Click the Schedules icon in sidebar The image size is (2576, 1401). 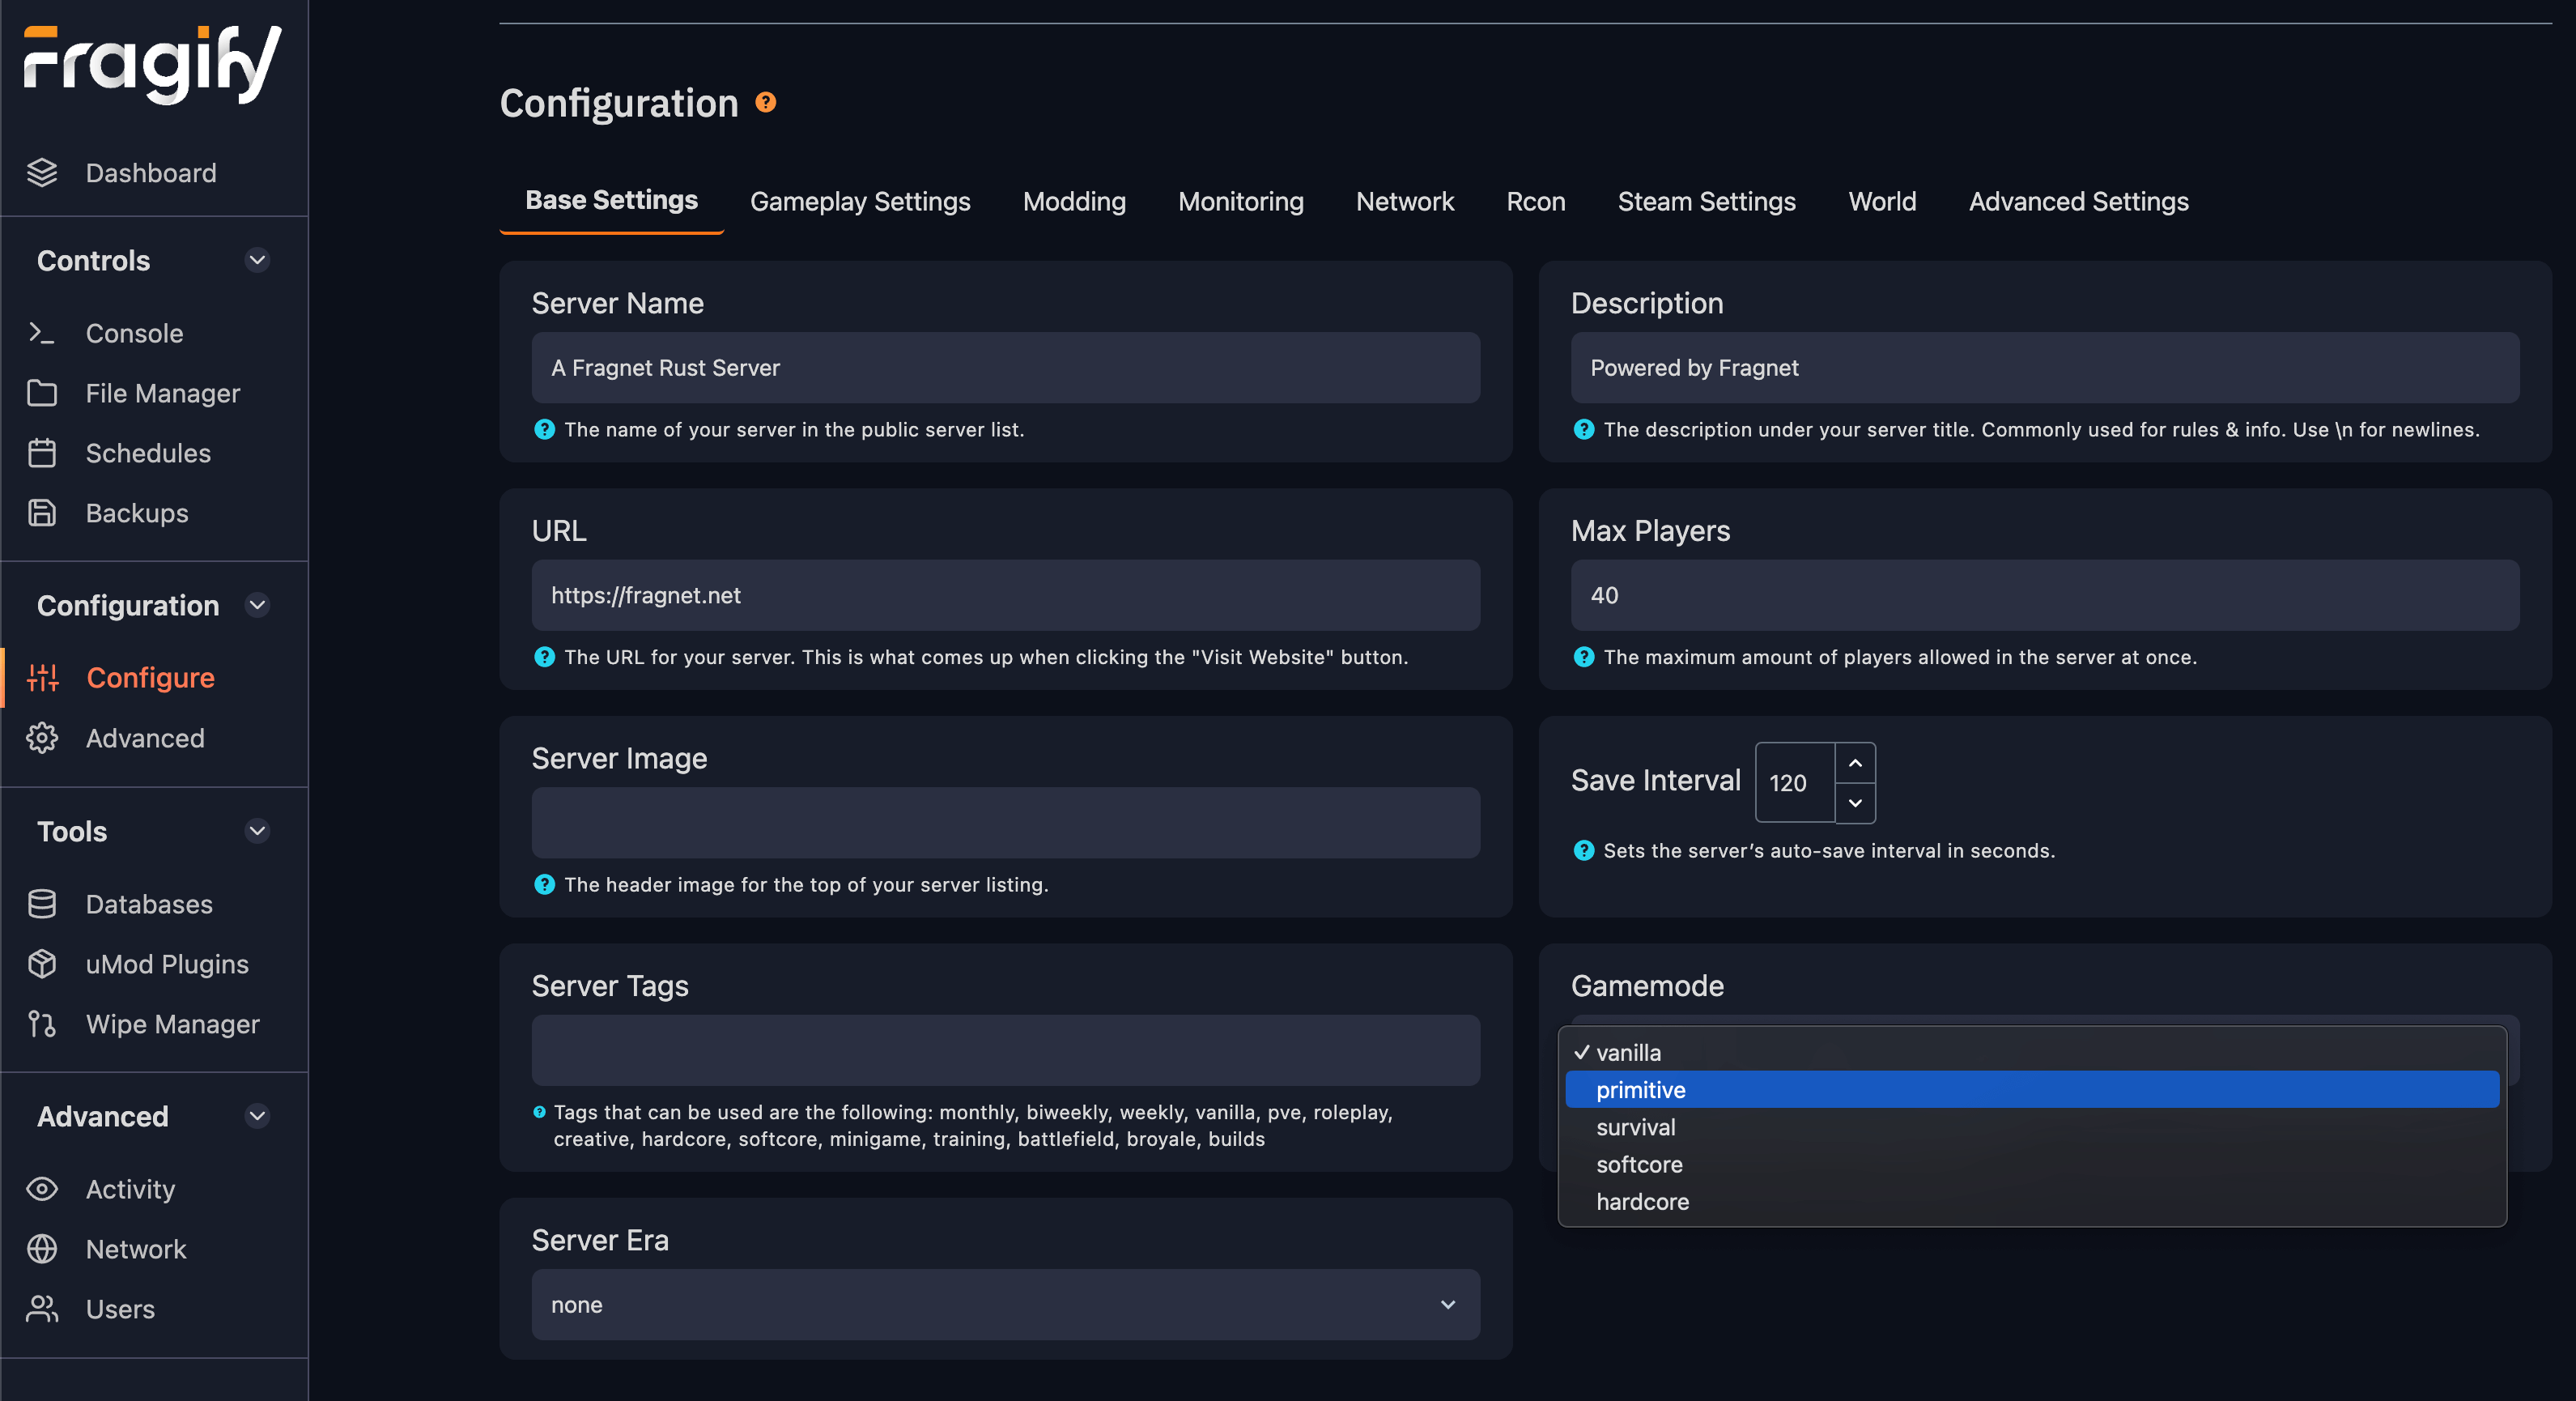pos(41,452)
